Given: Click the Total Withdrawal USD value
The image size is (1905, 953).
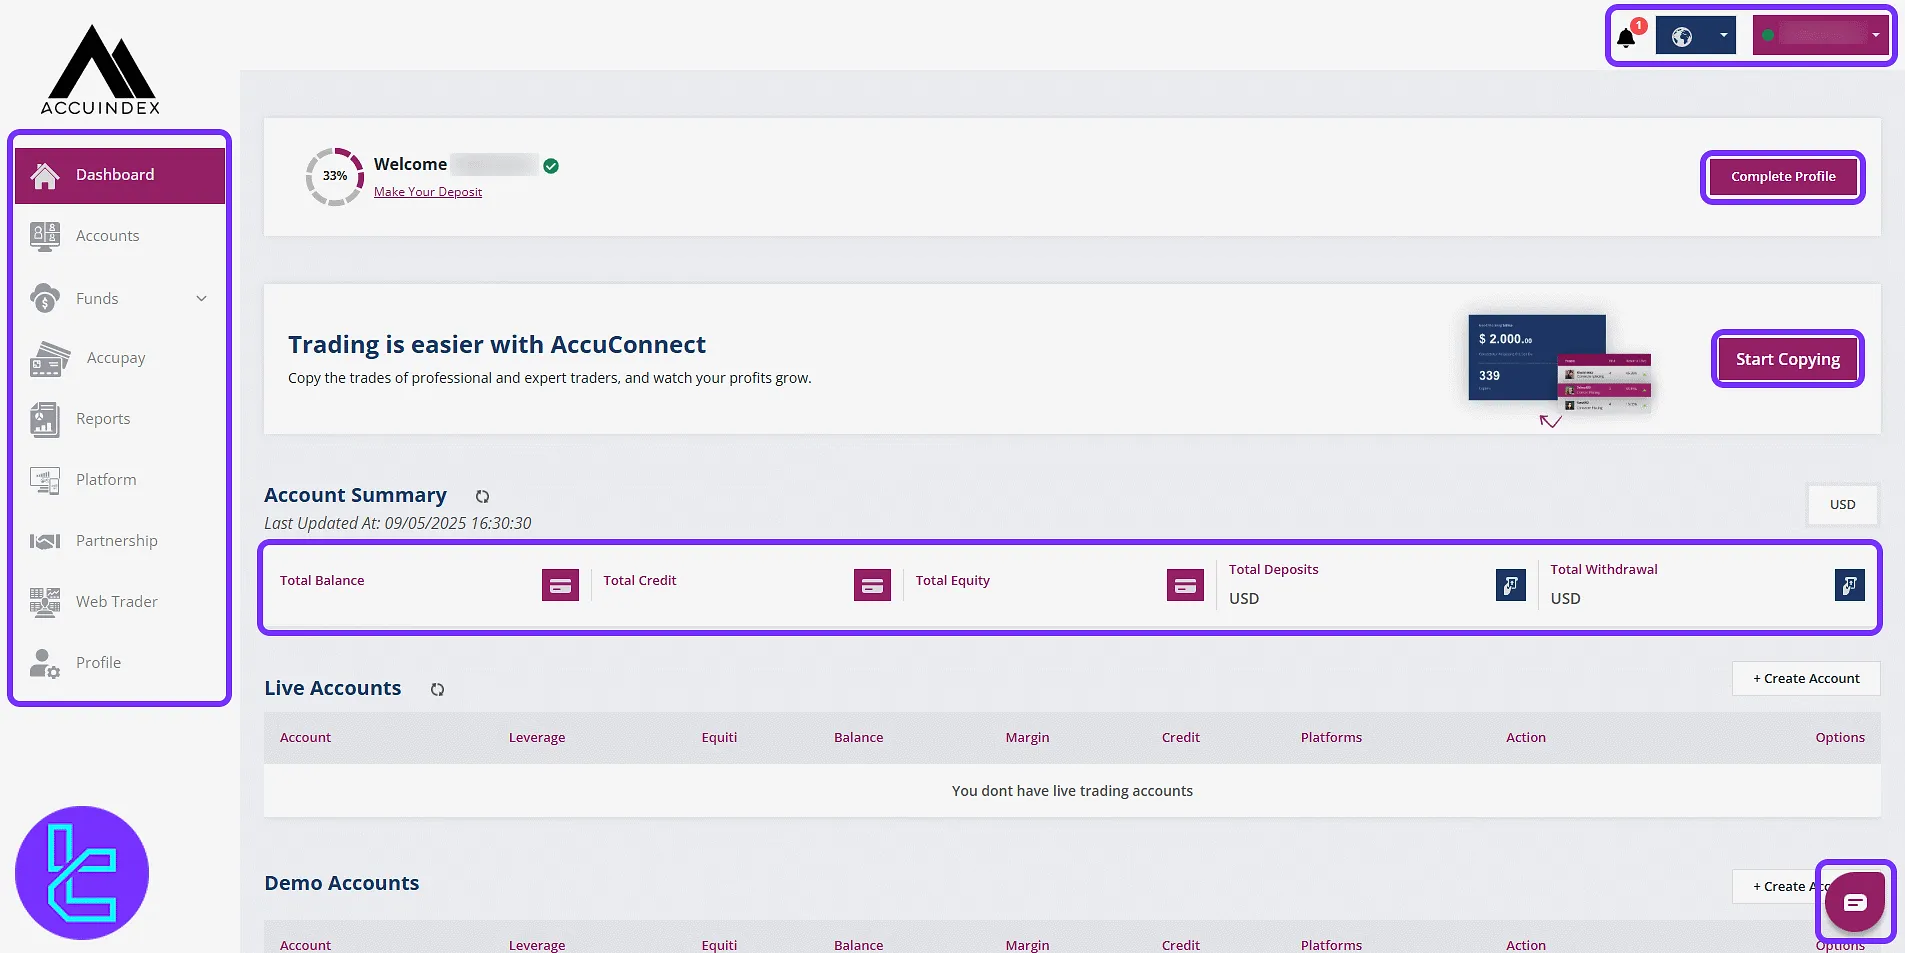Looking at the screenshot, I should pyautogui.click(x=1565, y=599).
